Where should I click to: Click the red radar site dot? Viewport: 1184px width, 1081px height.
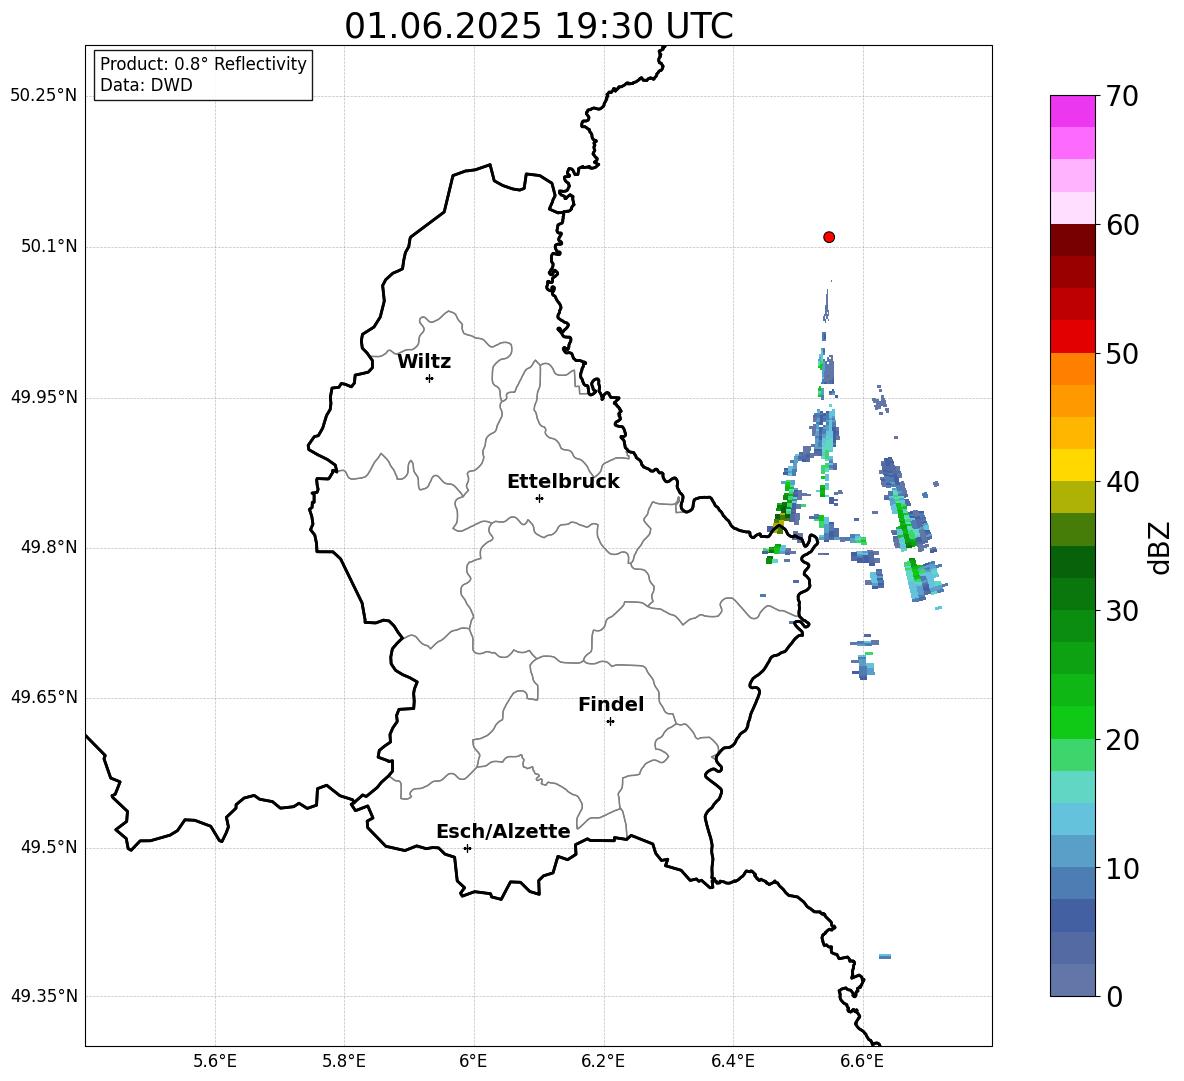[x=829, y=237]
